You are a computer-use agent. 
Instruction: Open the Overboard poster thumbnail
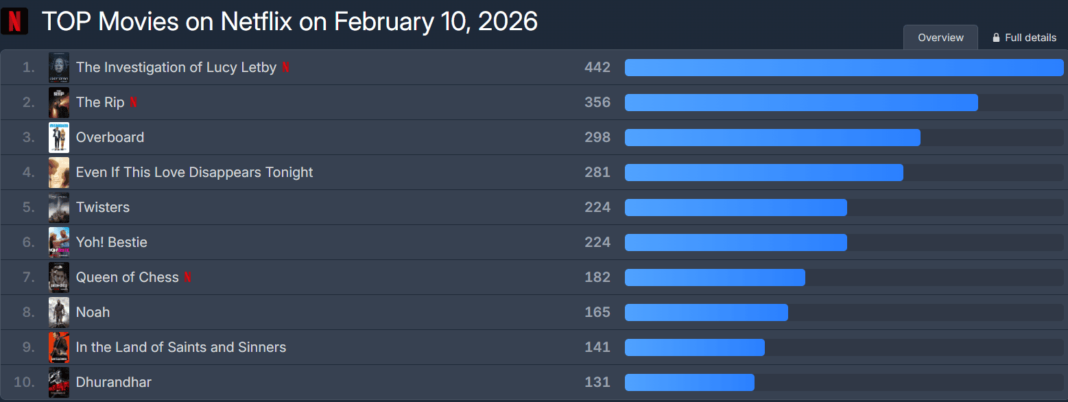[59, 138]
